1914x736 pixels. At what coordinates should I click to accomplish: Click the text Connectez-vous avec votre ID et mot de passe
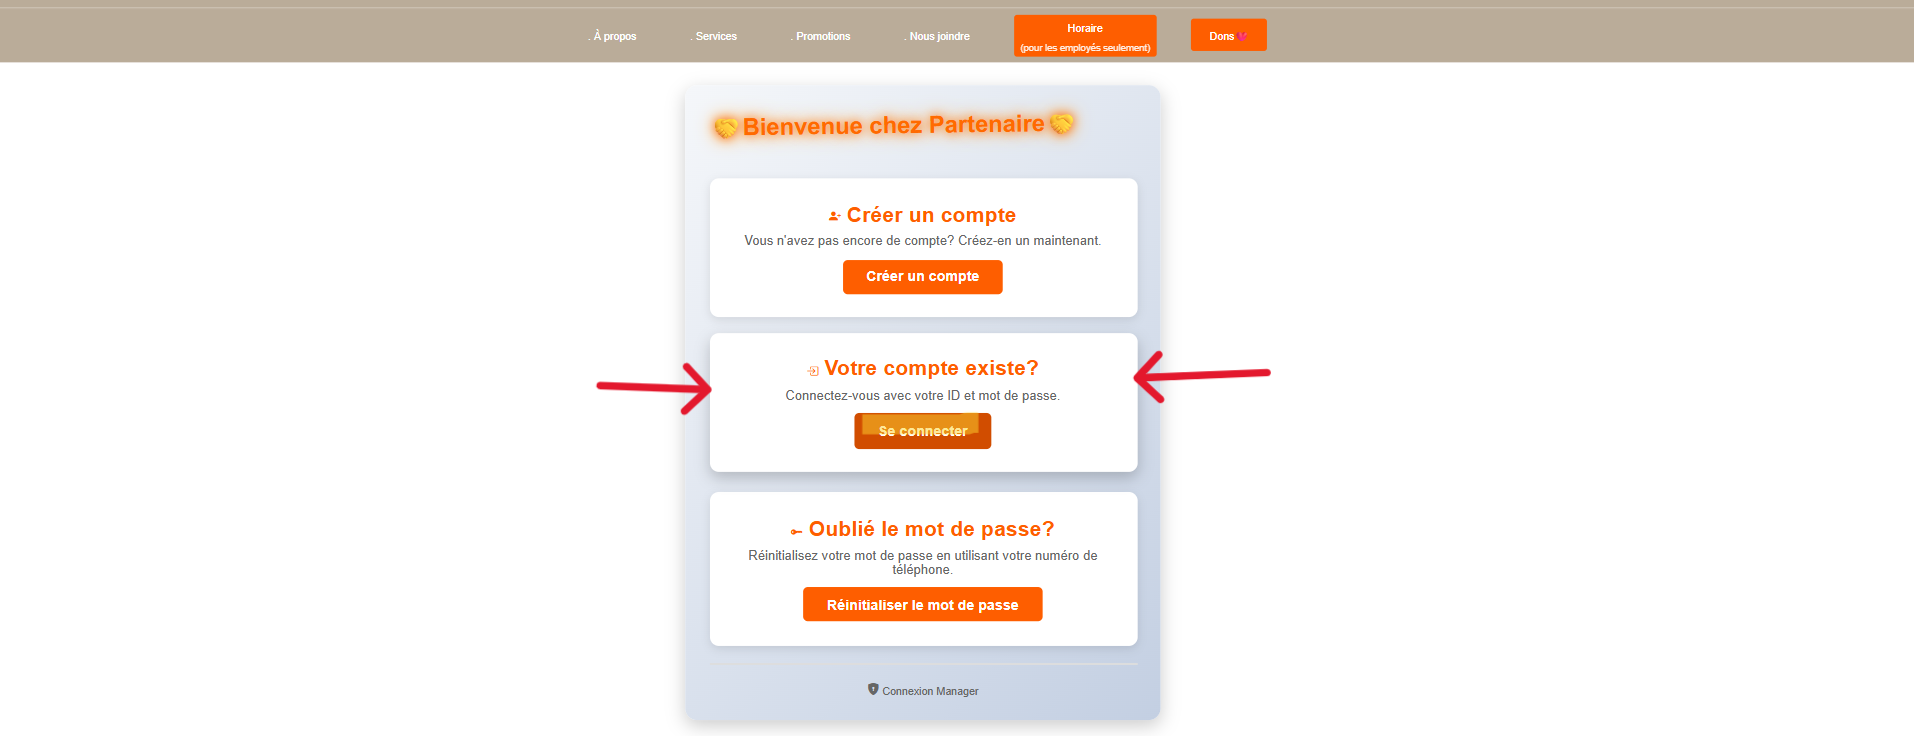(x=922, y=396)
